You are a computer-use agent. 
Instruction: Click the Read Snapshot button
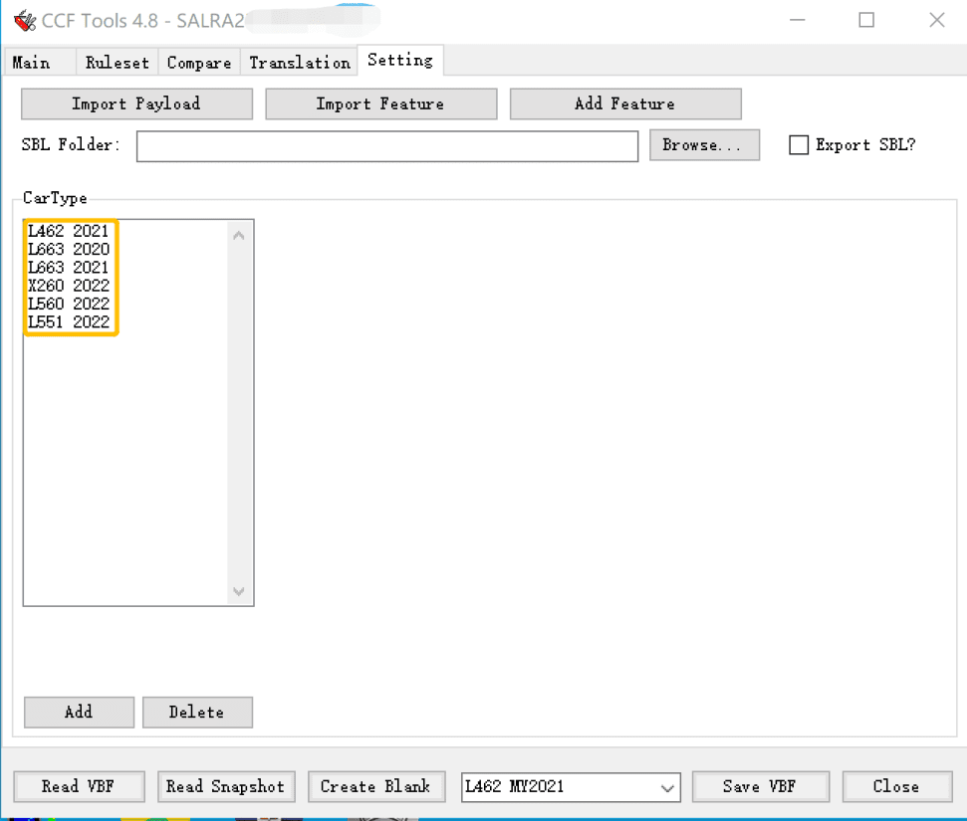click(226, 786)
